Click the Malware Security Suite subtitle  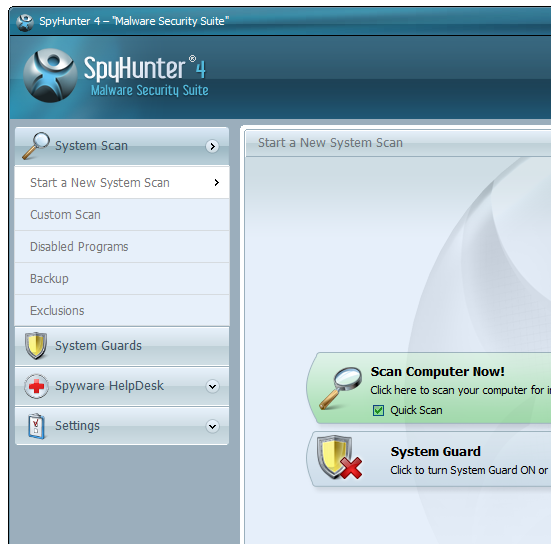[x=150, y=90]
